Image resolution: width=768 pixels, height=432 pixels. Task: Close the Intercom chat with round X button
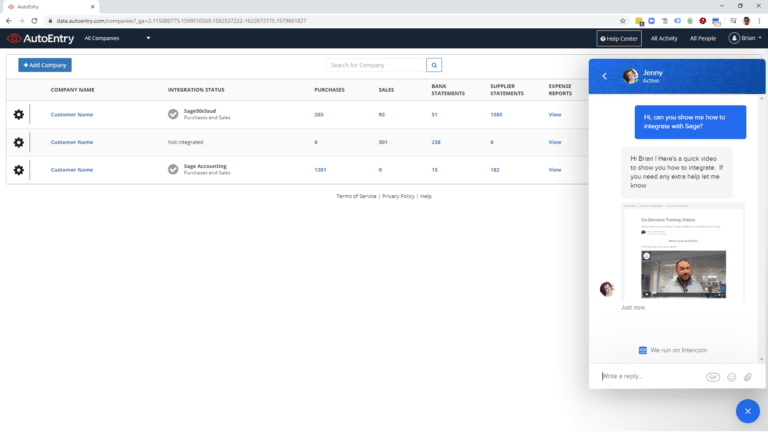pos(748,411)
